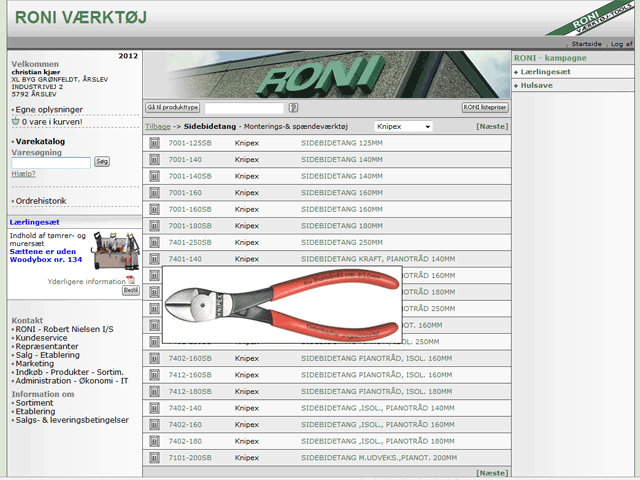Open image icon for item 7101-200SB
Image resolution: width=640 pixels, height=480 pixels.
[x=154, y=458]
